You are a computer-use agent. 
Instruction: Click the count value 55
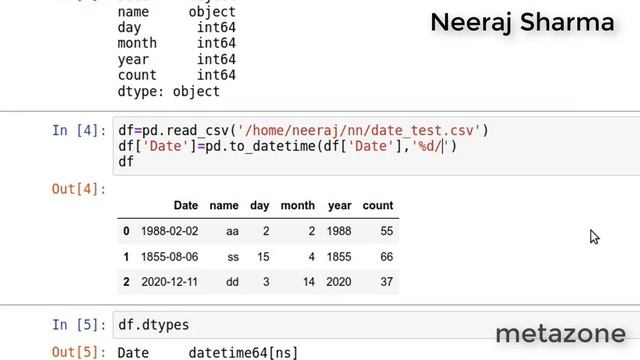387,231
